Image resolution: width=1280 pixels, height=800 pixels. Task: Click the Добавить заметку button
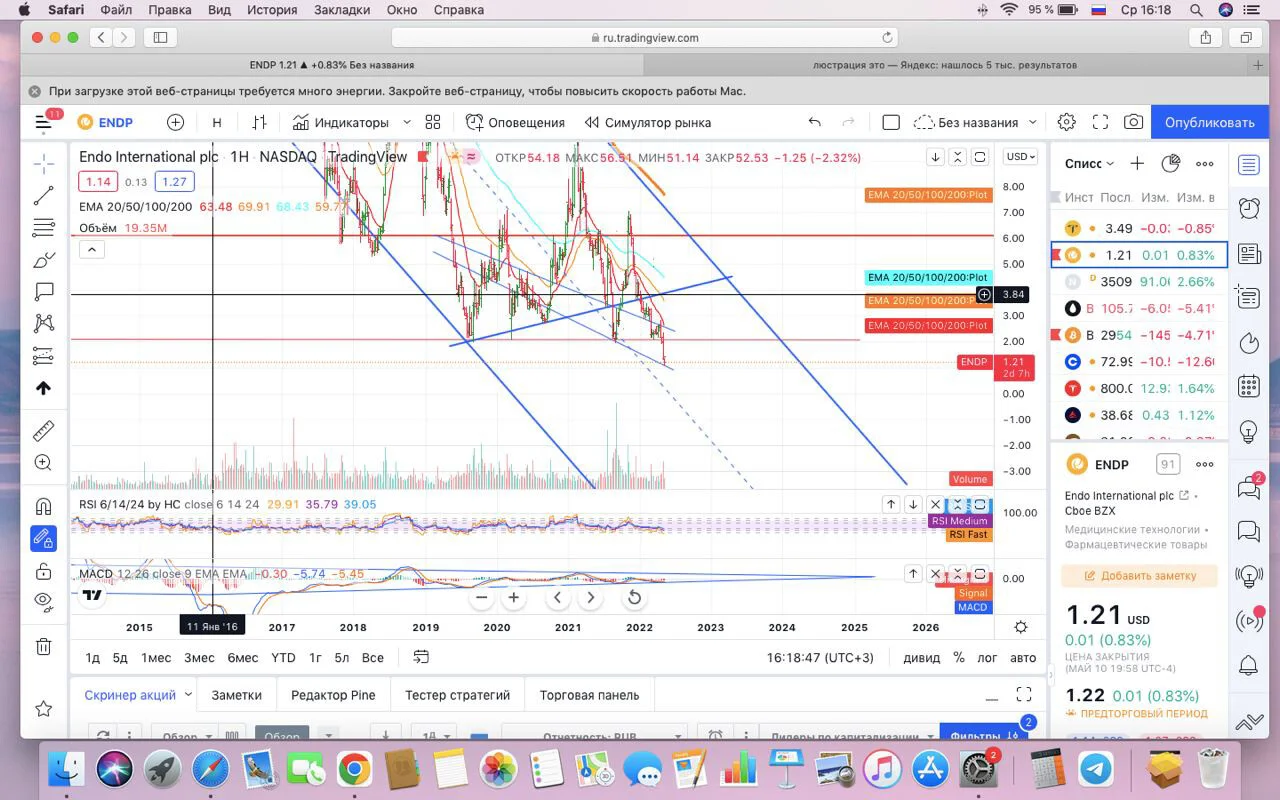[x=1139, y=576]
